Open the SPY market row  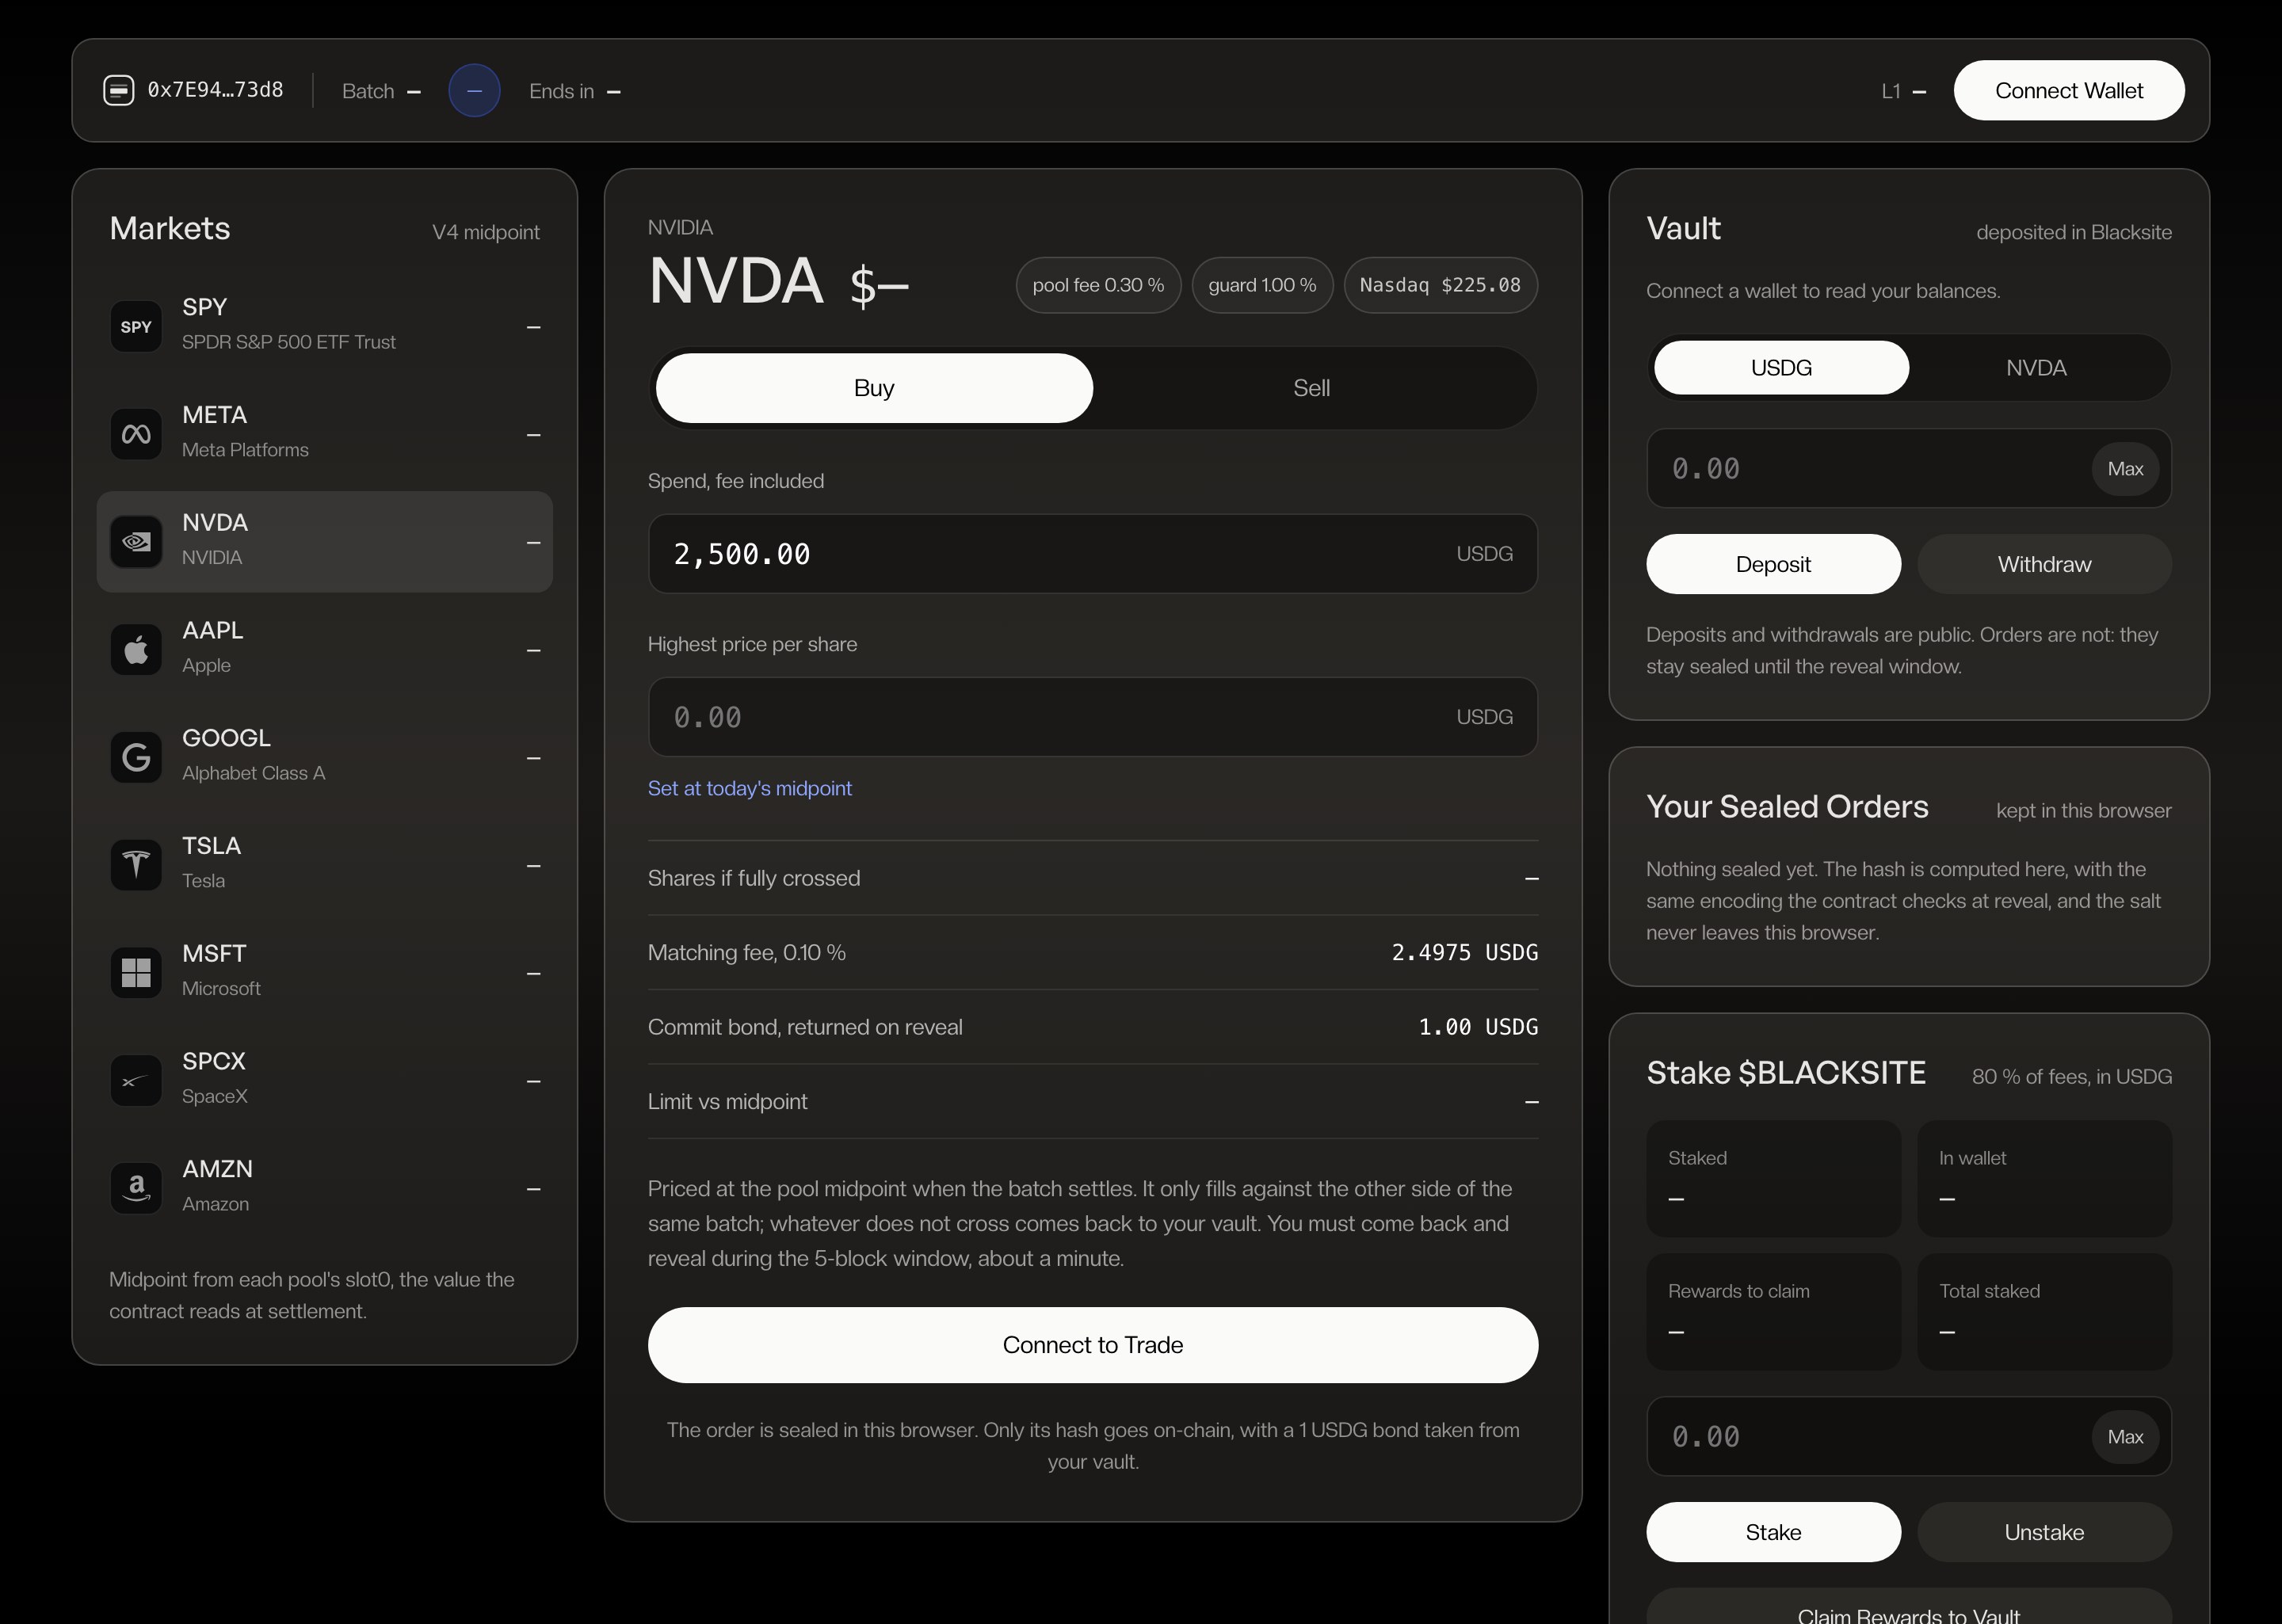pyautogui.click(x=325, y=327)
